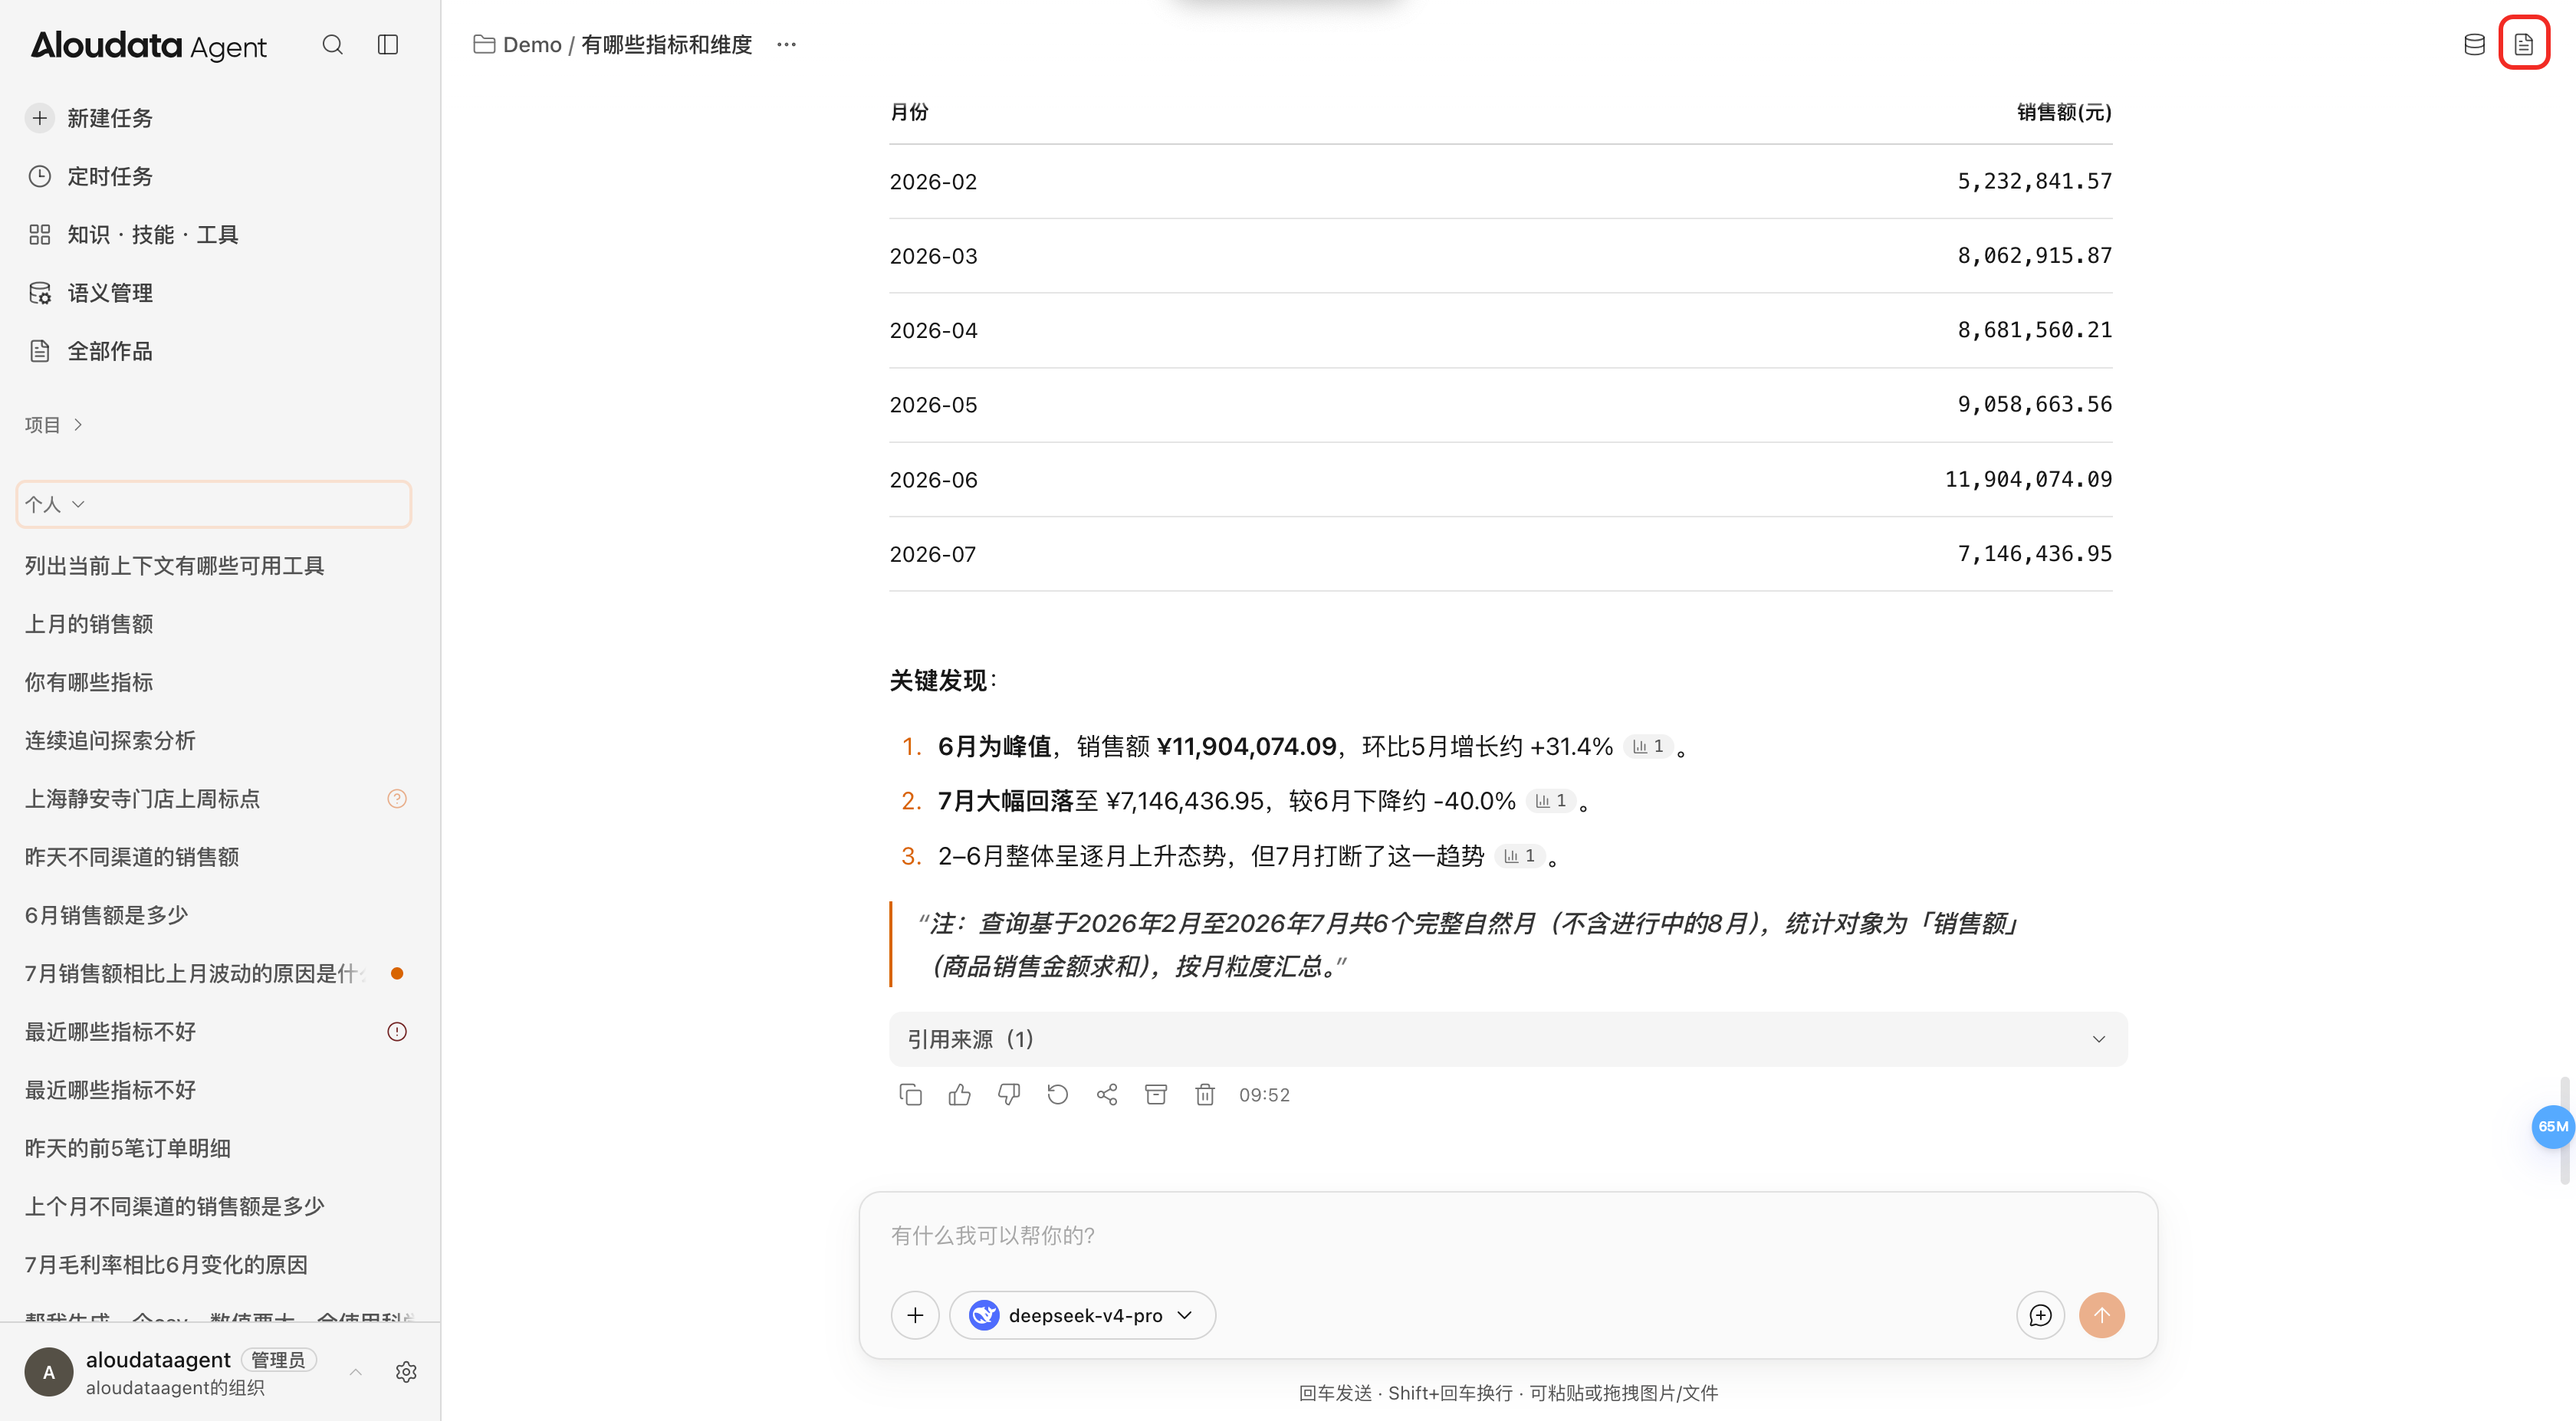Click the thumbs down icon

1008,1094
